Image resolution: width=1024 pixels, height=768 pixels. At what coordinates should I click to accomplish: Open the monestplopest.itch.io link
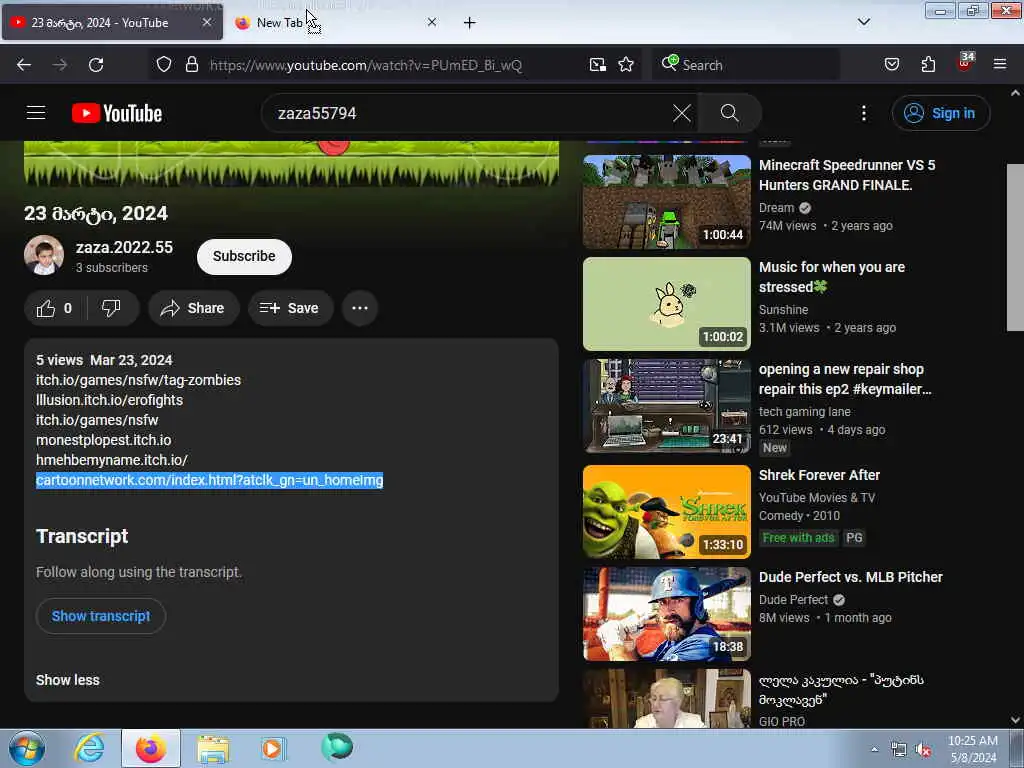point(103,440)
